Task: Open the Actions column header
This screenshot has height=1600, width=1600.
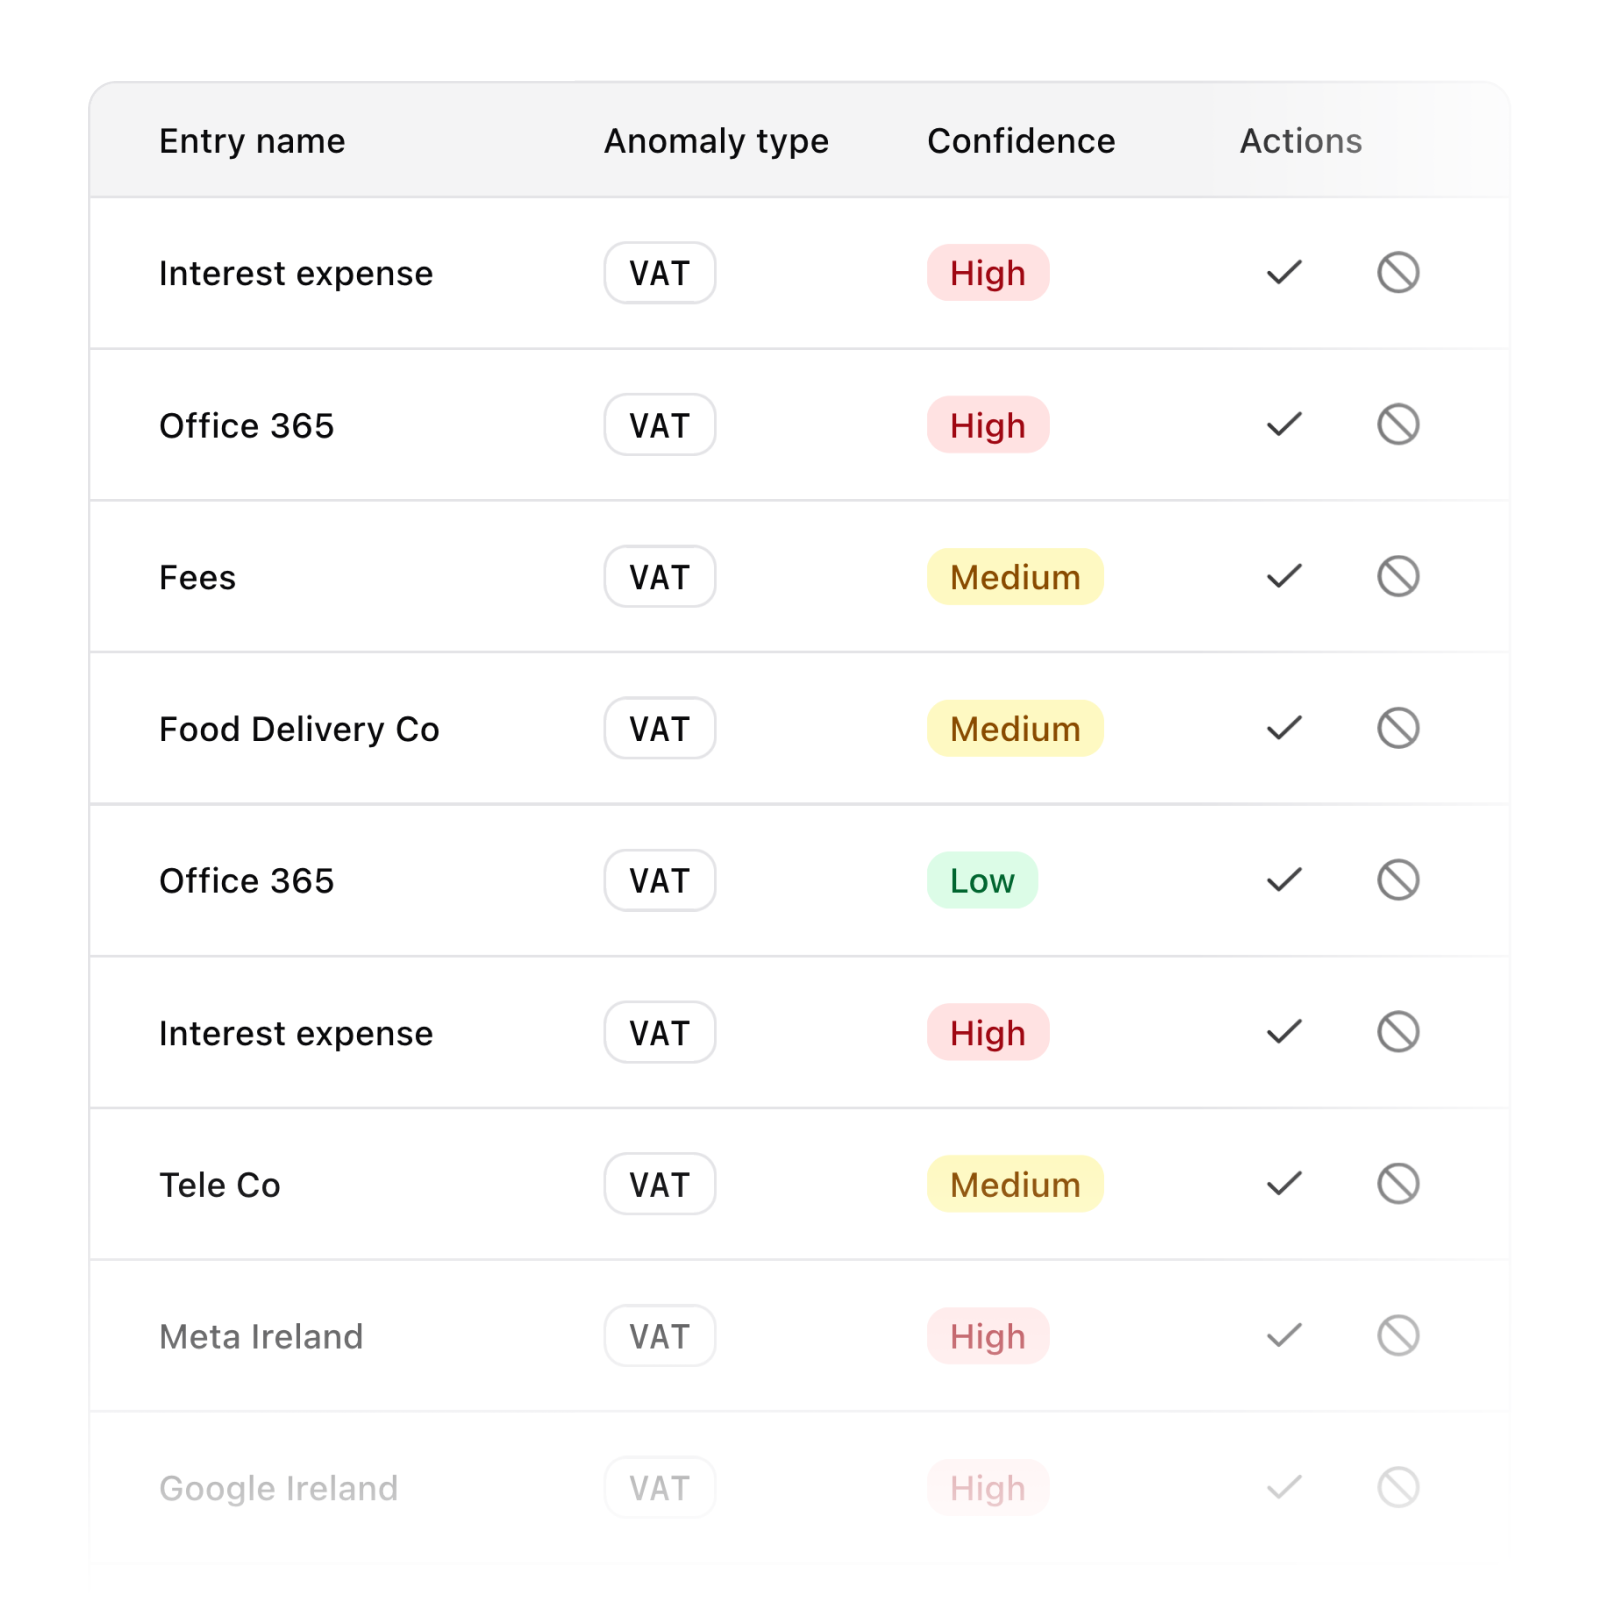Action: 1299,140
